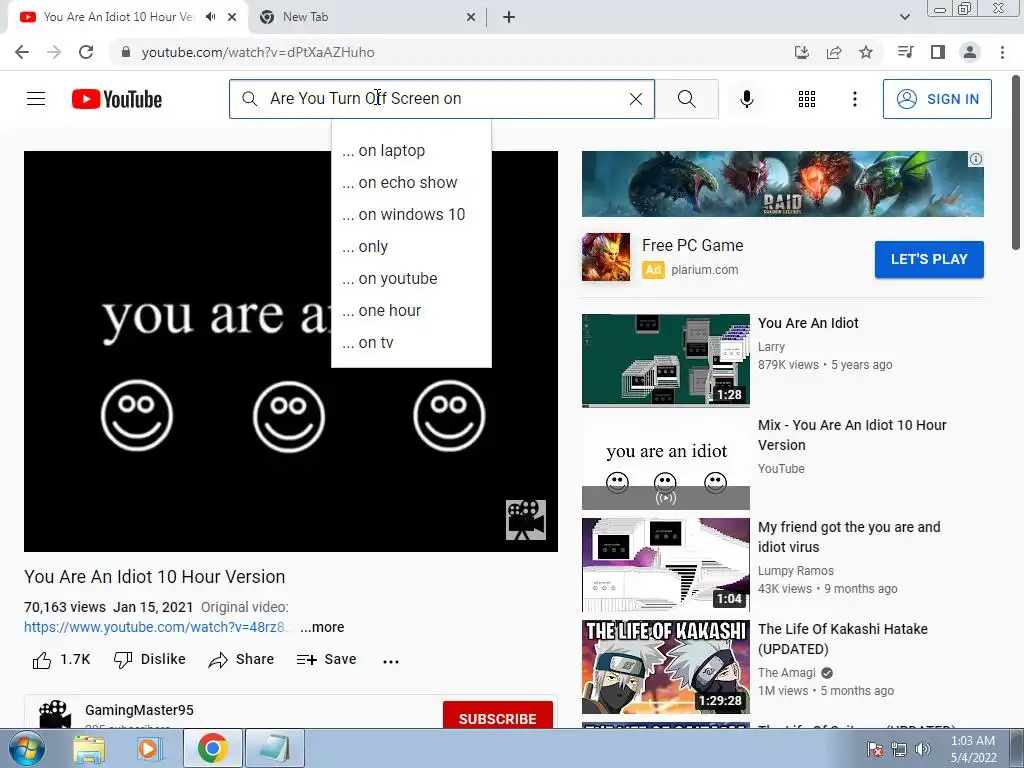The width and height of the screenshot is (1024, 768).
Task: Expand description with '...more'
Action: coord(322,627)
